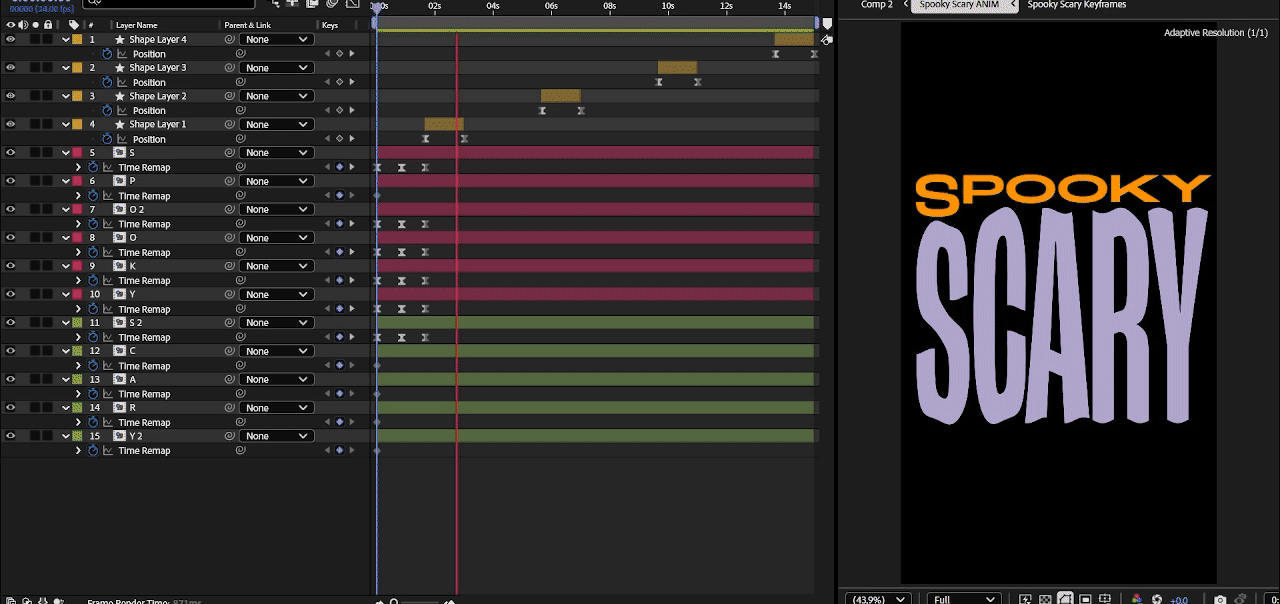Viewport: 1280px width, 604px height.
Task: Click graph icon beside layer P Time Remap
Action: 109,196
